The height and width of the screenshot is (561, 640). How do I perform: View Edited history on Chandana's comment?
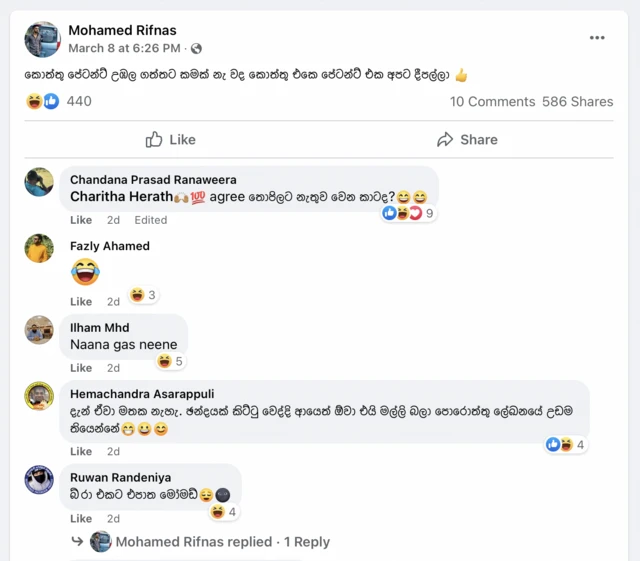pyautogui.click(x=151, y=220)
